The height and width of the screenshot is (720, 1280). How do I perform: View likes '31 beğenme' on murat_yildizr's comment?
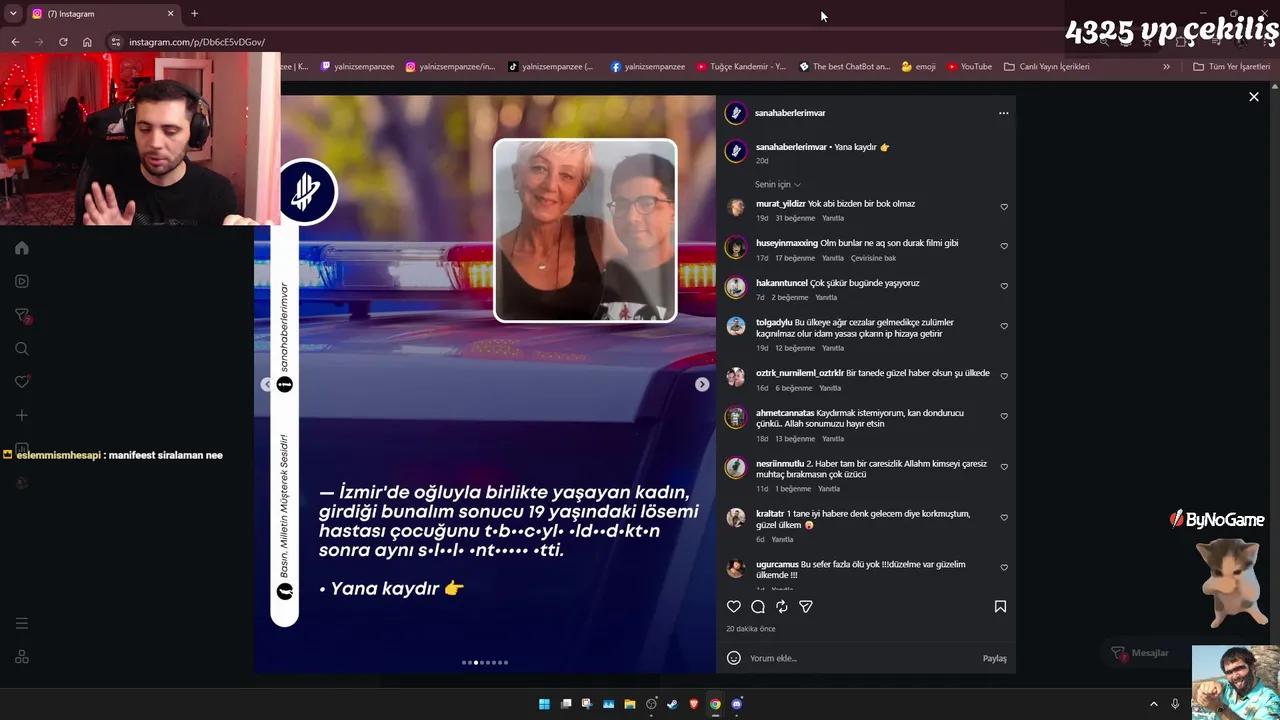(x=795, y=218)
